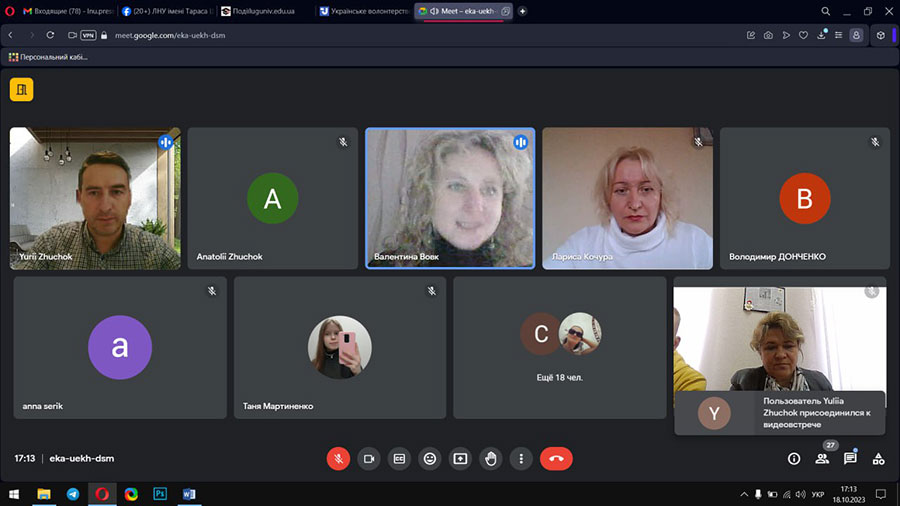Image resolution: width=900 pixels, height=506 pixels.
Task: Open Photoshop from the taskbar
Action: (160, 494)
